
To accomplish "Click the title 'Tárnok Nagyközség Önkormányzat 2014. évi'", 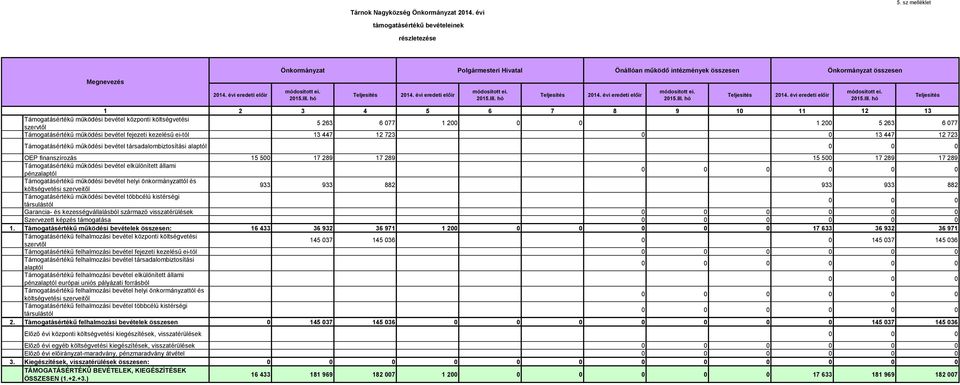I will click(x=417, y=12).
